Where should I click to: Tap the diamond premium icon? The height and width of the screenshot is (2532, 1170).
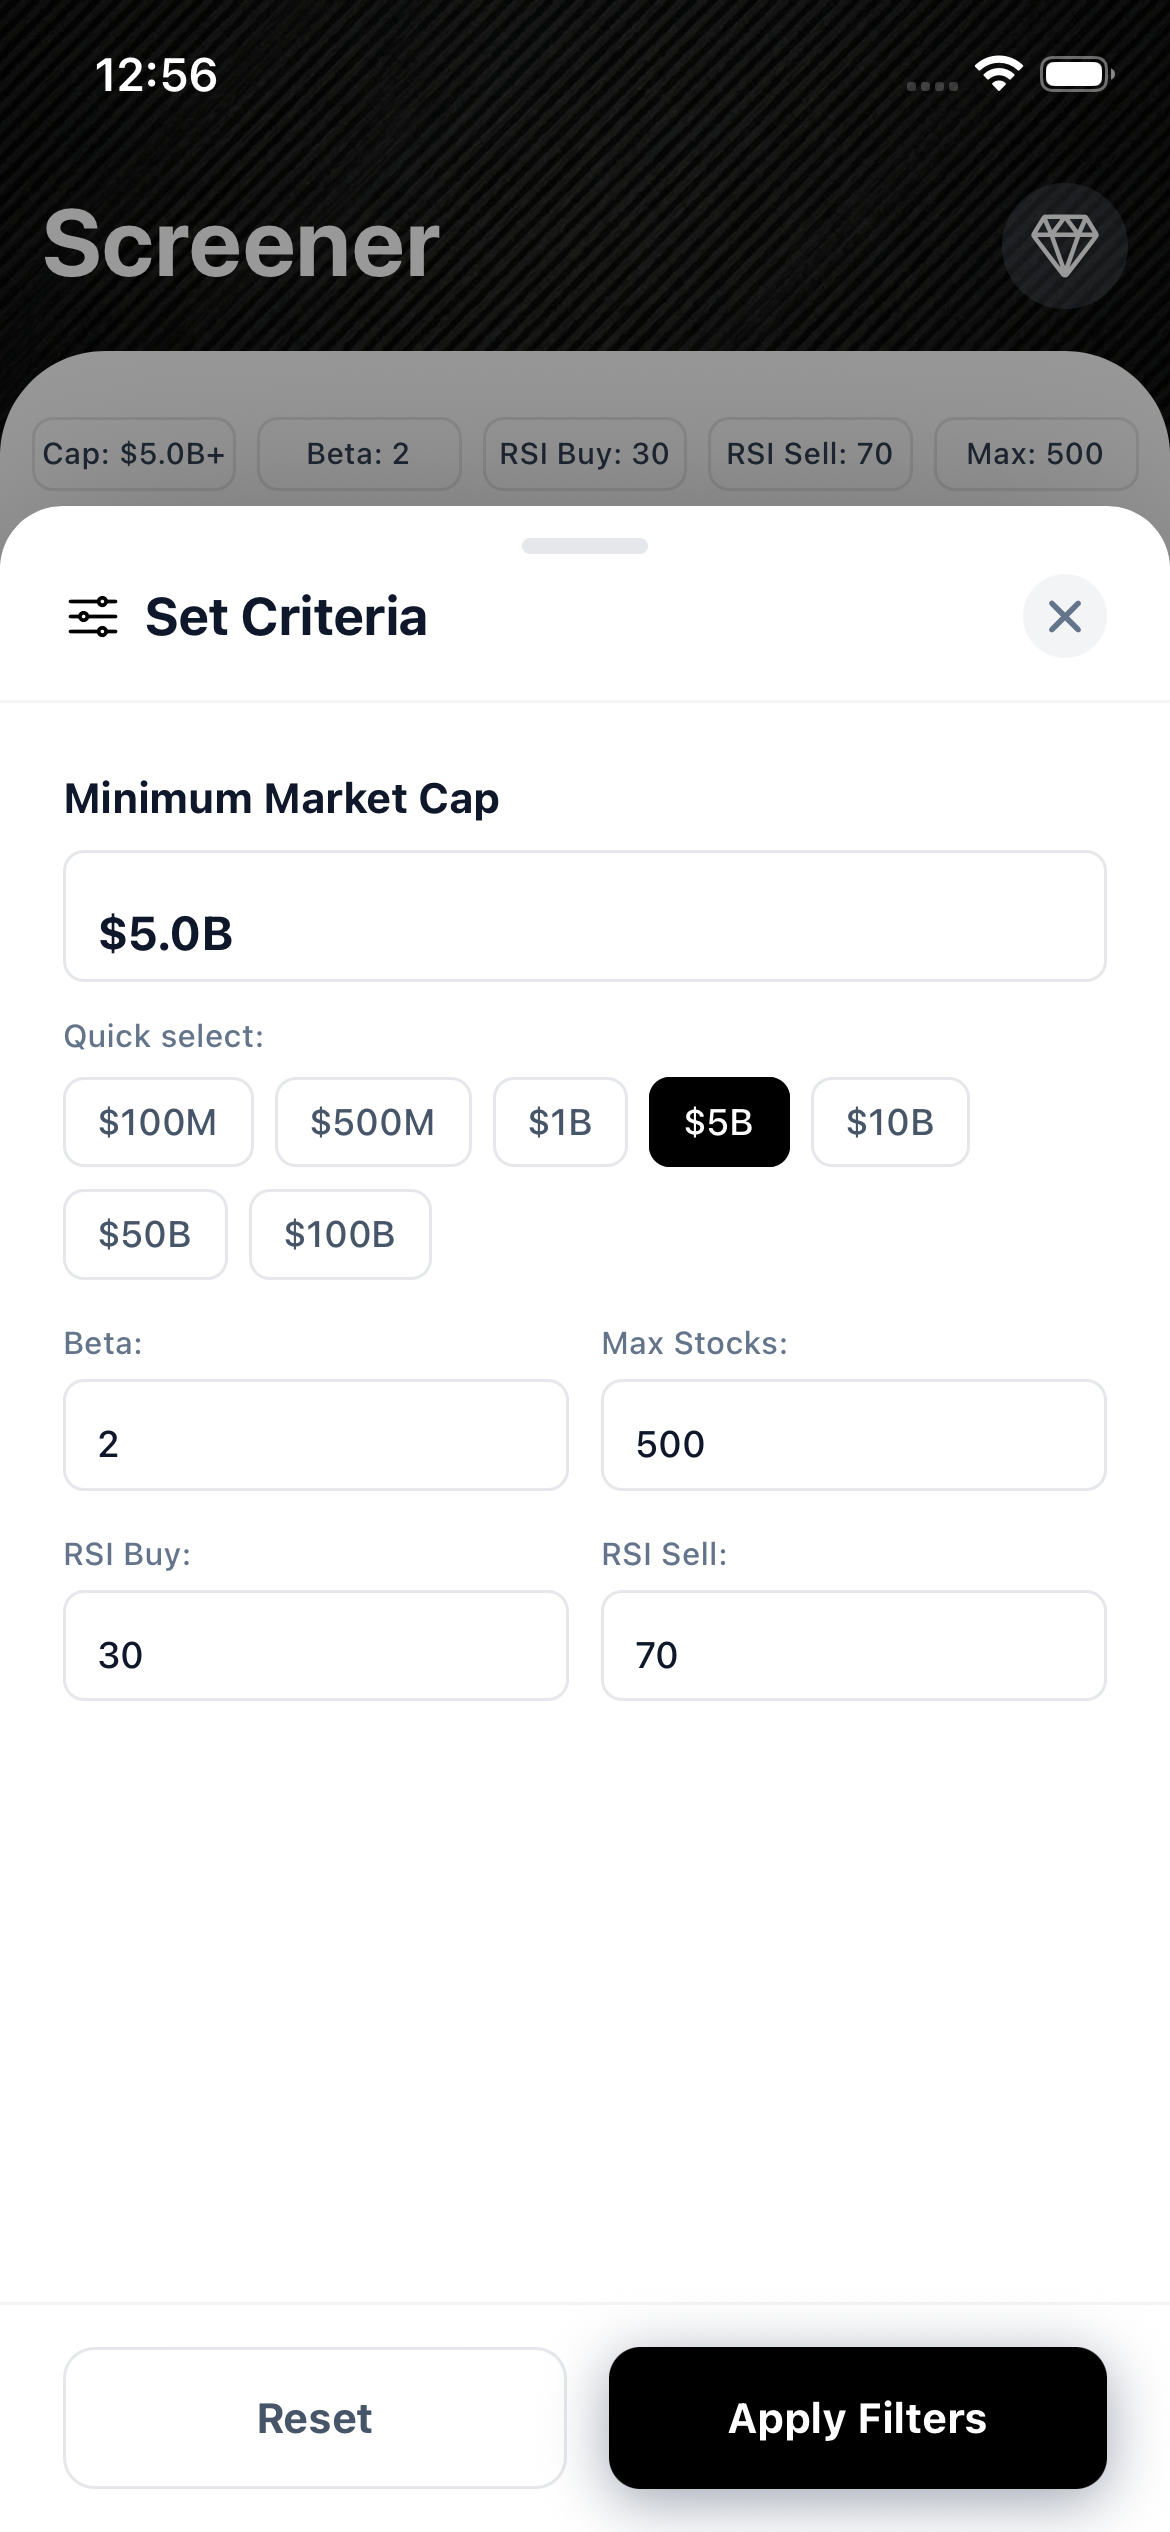pyautogui.click(x=1064, y=245)
